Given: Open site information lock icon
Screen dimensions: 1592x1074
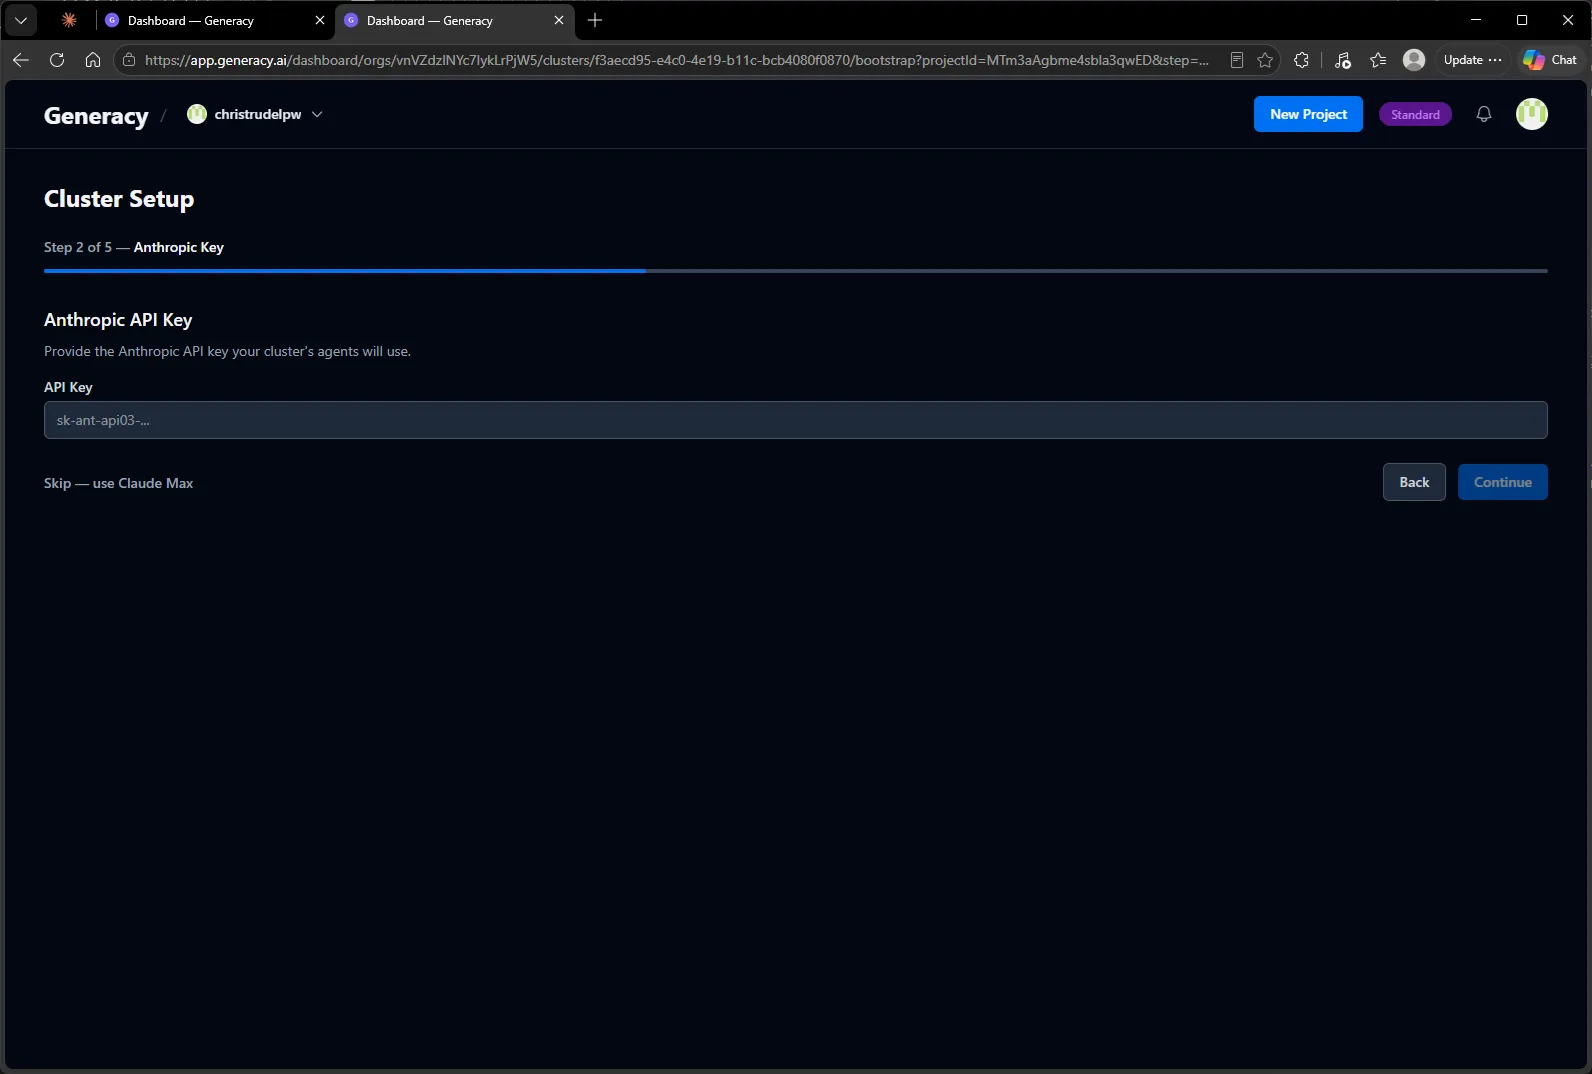Looking at the screenshot, I should tap(128, 60).
